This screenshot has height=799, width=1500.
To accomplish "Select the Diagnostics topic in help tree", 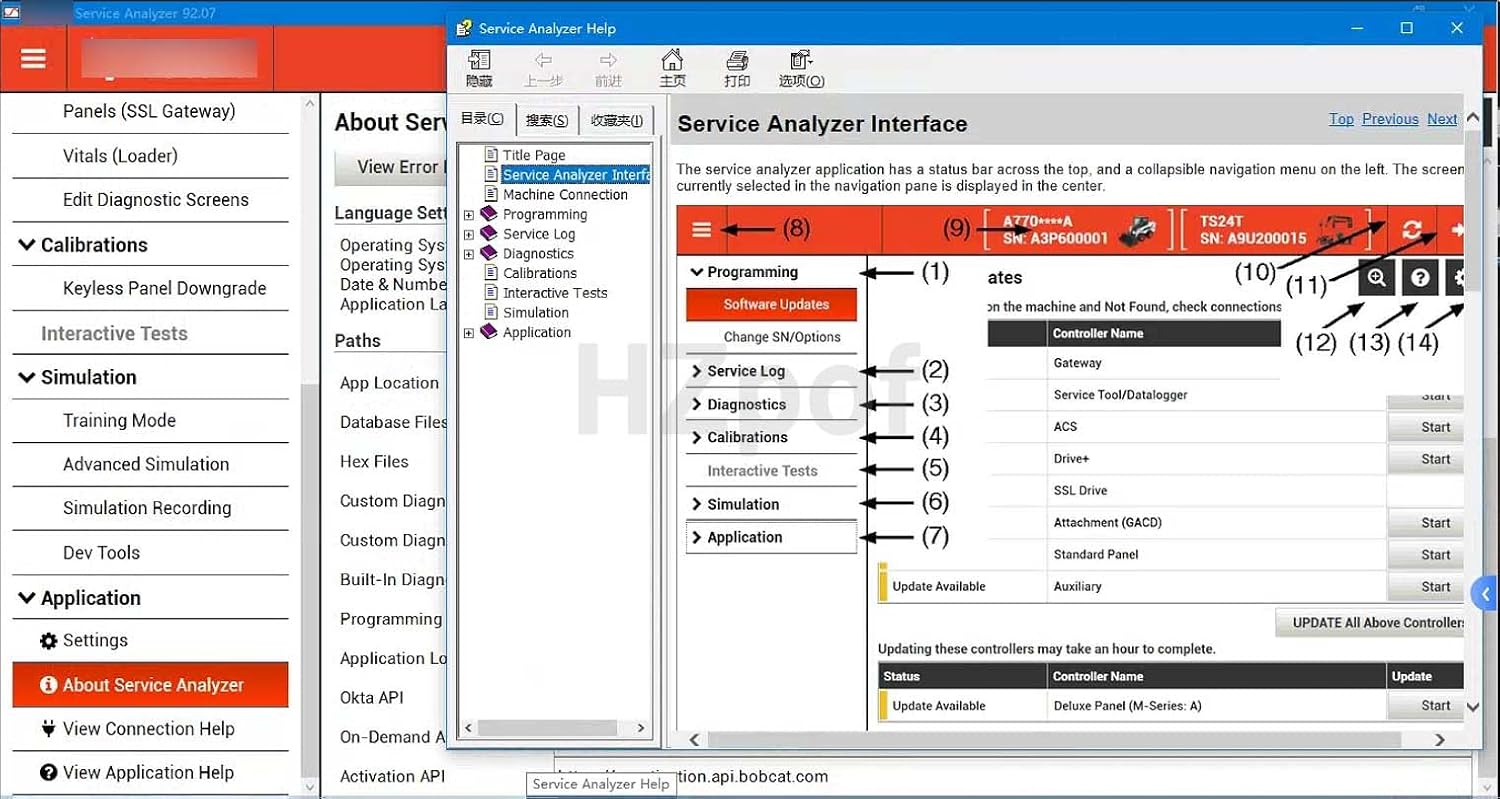I will [x=538, y=254].
